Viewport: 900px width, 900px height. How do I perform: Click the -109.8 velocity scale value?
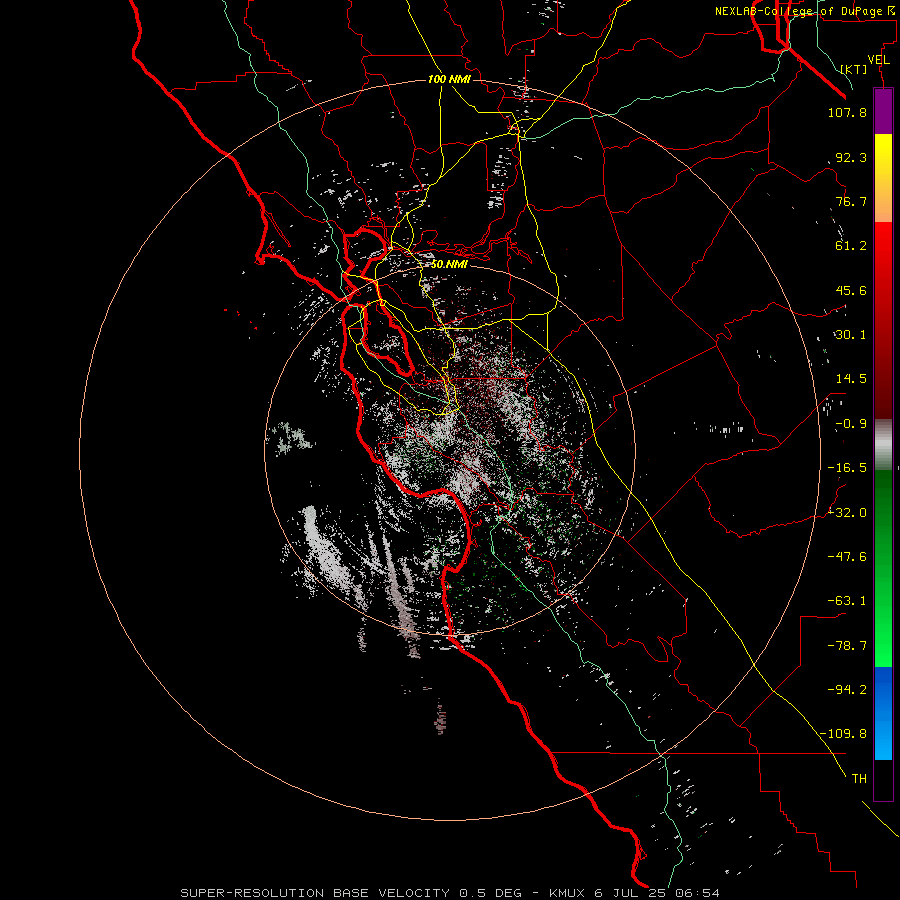pyautogui.click(x=843, y=734)
